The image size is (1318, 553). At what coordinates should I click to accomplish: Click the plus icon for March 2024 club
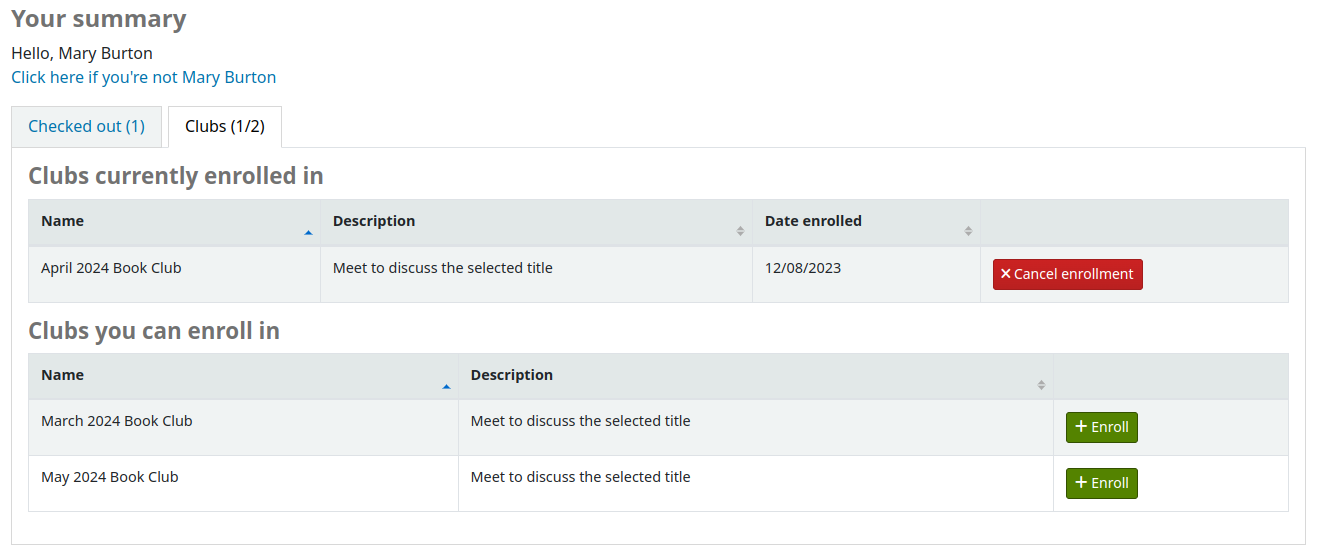pyautogui.click(x=1080, y=427)
